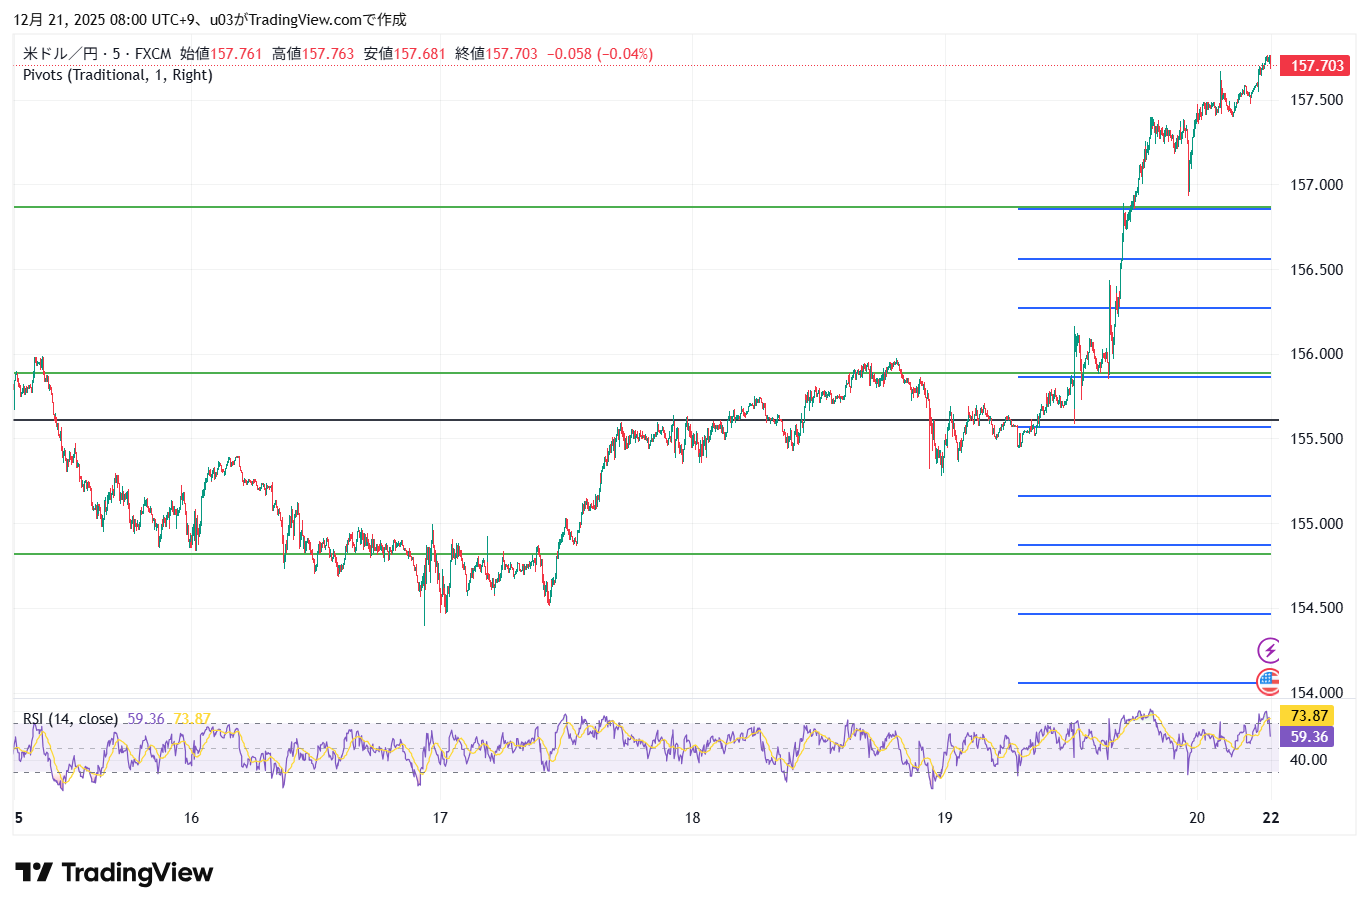Select the Pivots (Traditional, 1, Right) legend

118,75
